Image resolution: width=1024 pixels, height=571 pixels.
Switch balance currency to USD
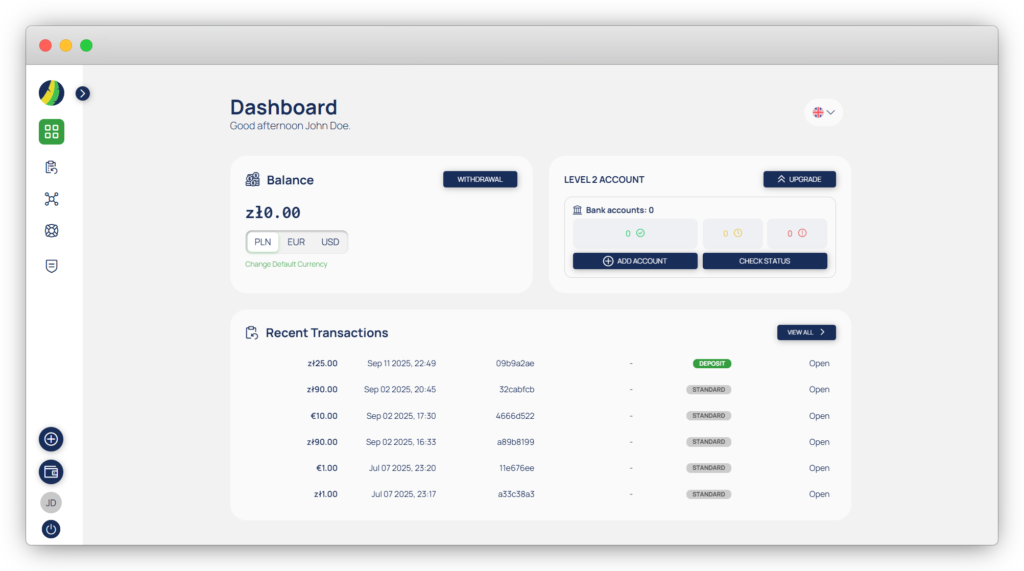click(330, 242)
